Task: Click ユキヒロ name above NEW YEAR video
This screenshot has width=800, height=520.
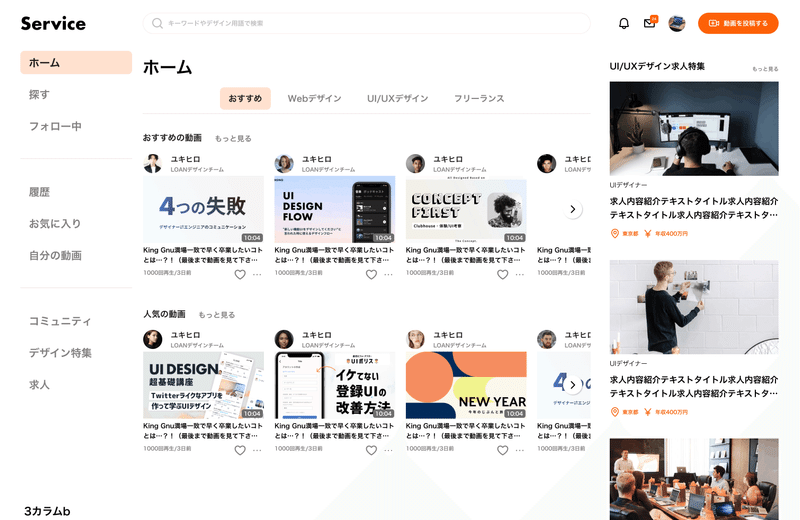Action: pos(448,335)
